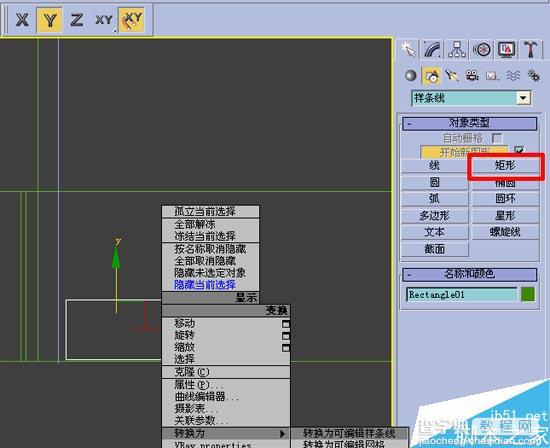Open the green object color swatch

point(528,294)
